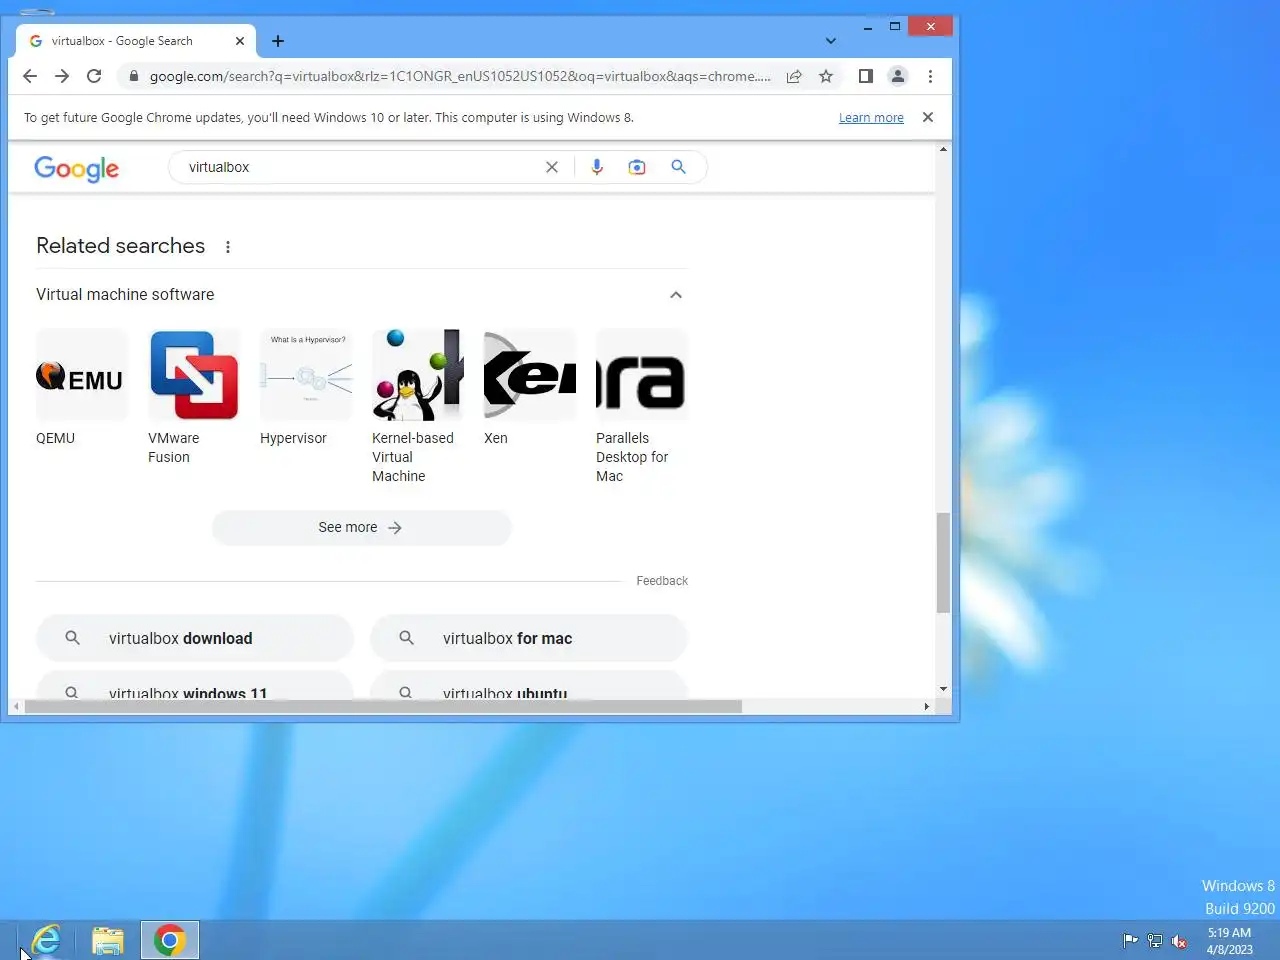Open the Chrome side panel
Screen dimensions: 1280x960
866,76
